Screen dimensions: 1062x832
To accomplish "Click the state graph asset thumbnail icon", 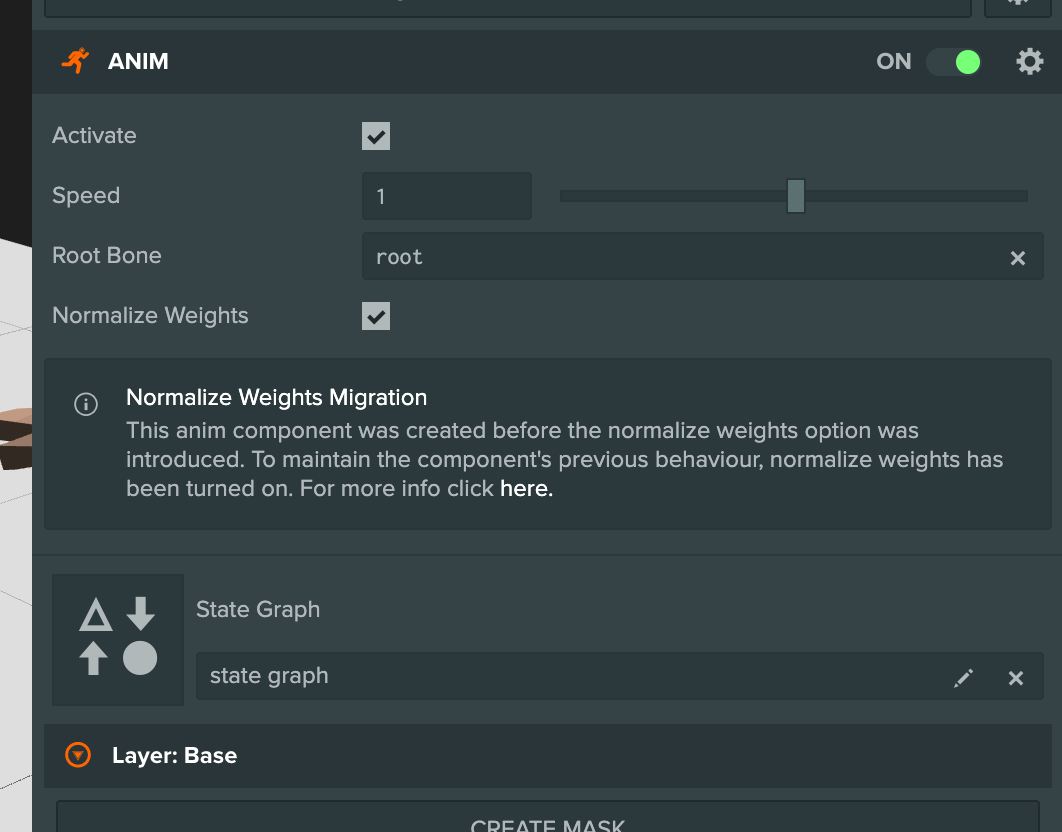I will (117, 639).
